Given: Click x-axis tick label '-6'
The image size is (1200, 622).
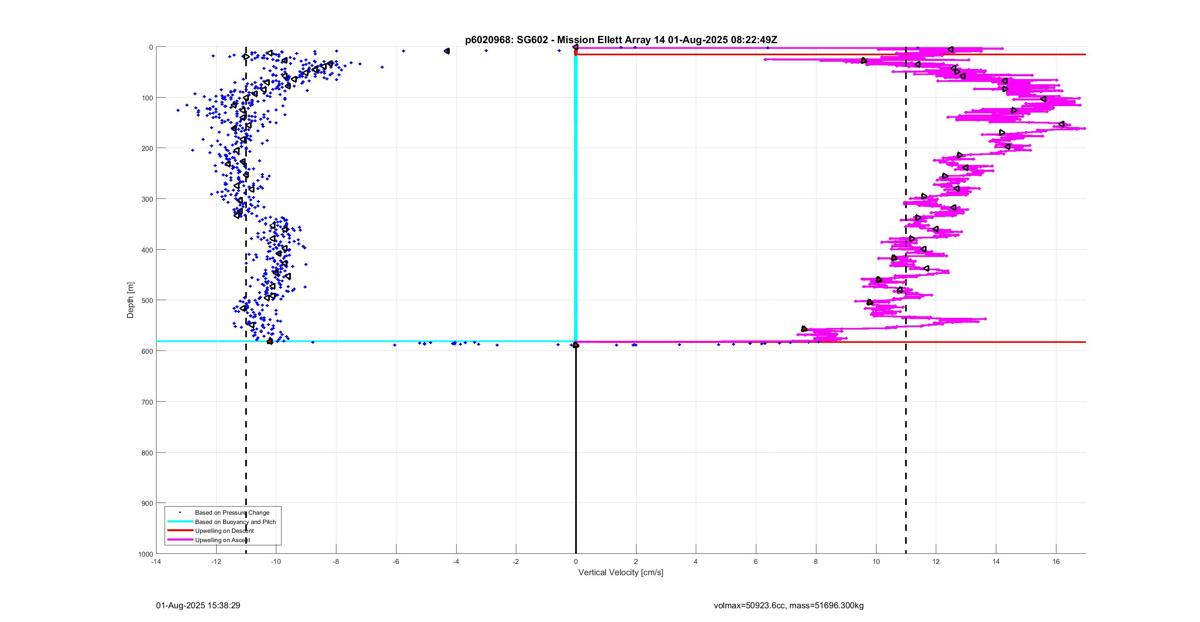Looking at the screenshot, I should (396, 561).
